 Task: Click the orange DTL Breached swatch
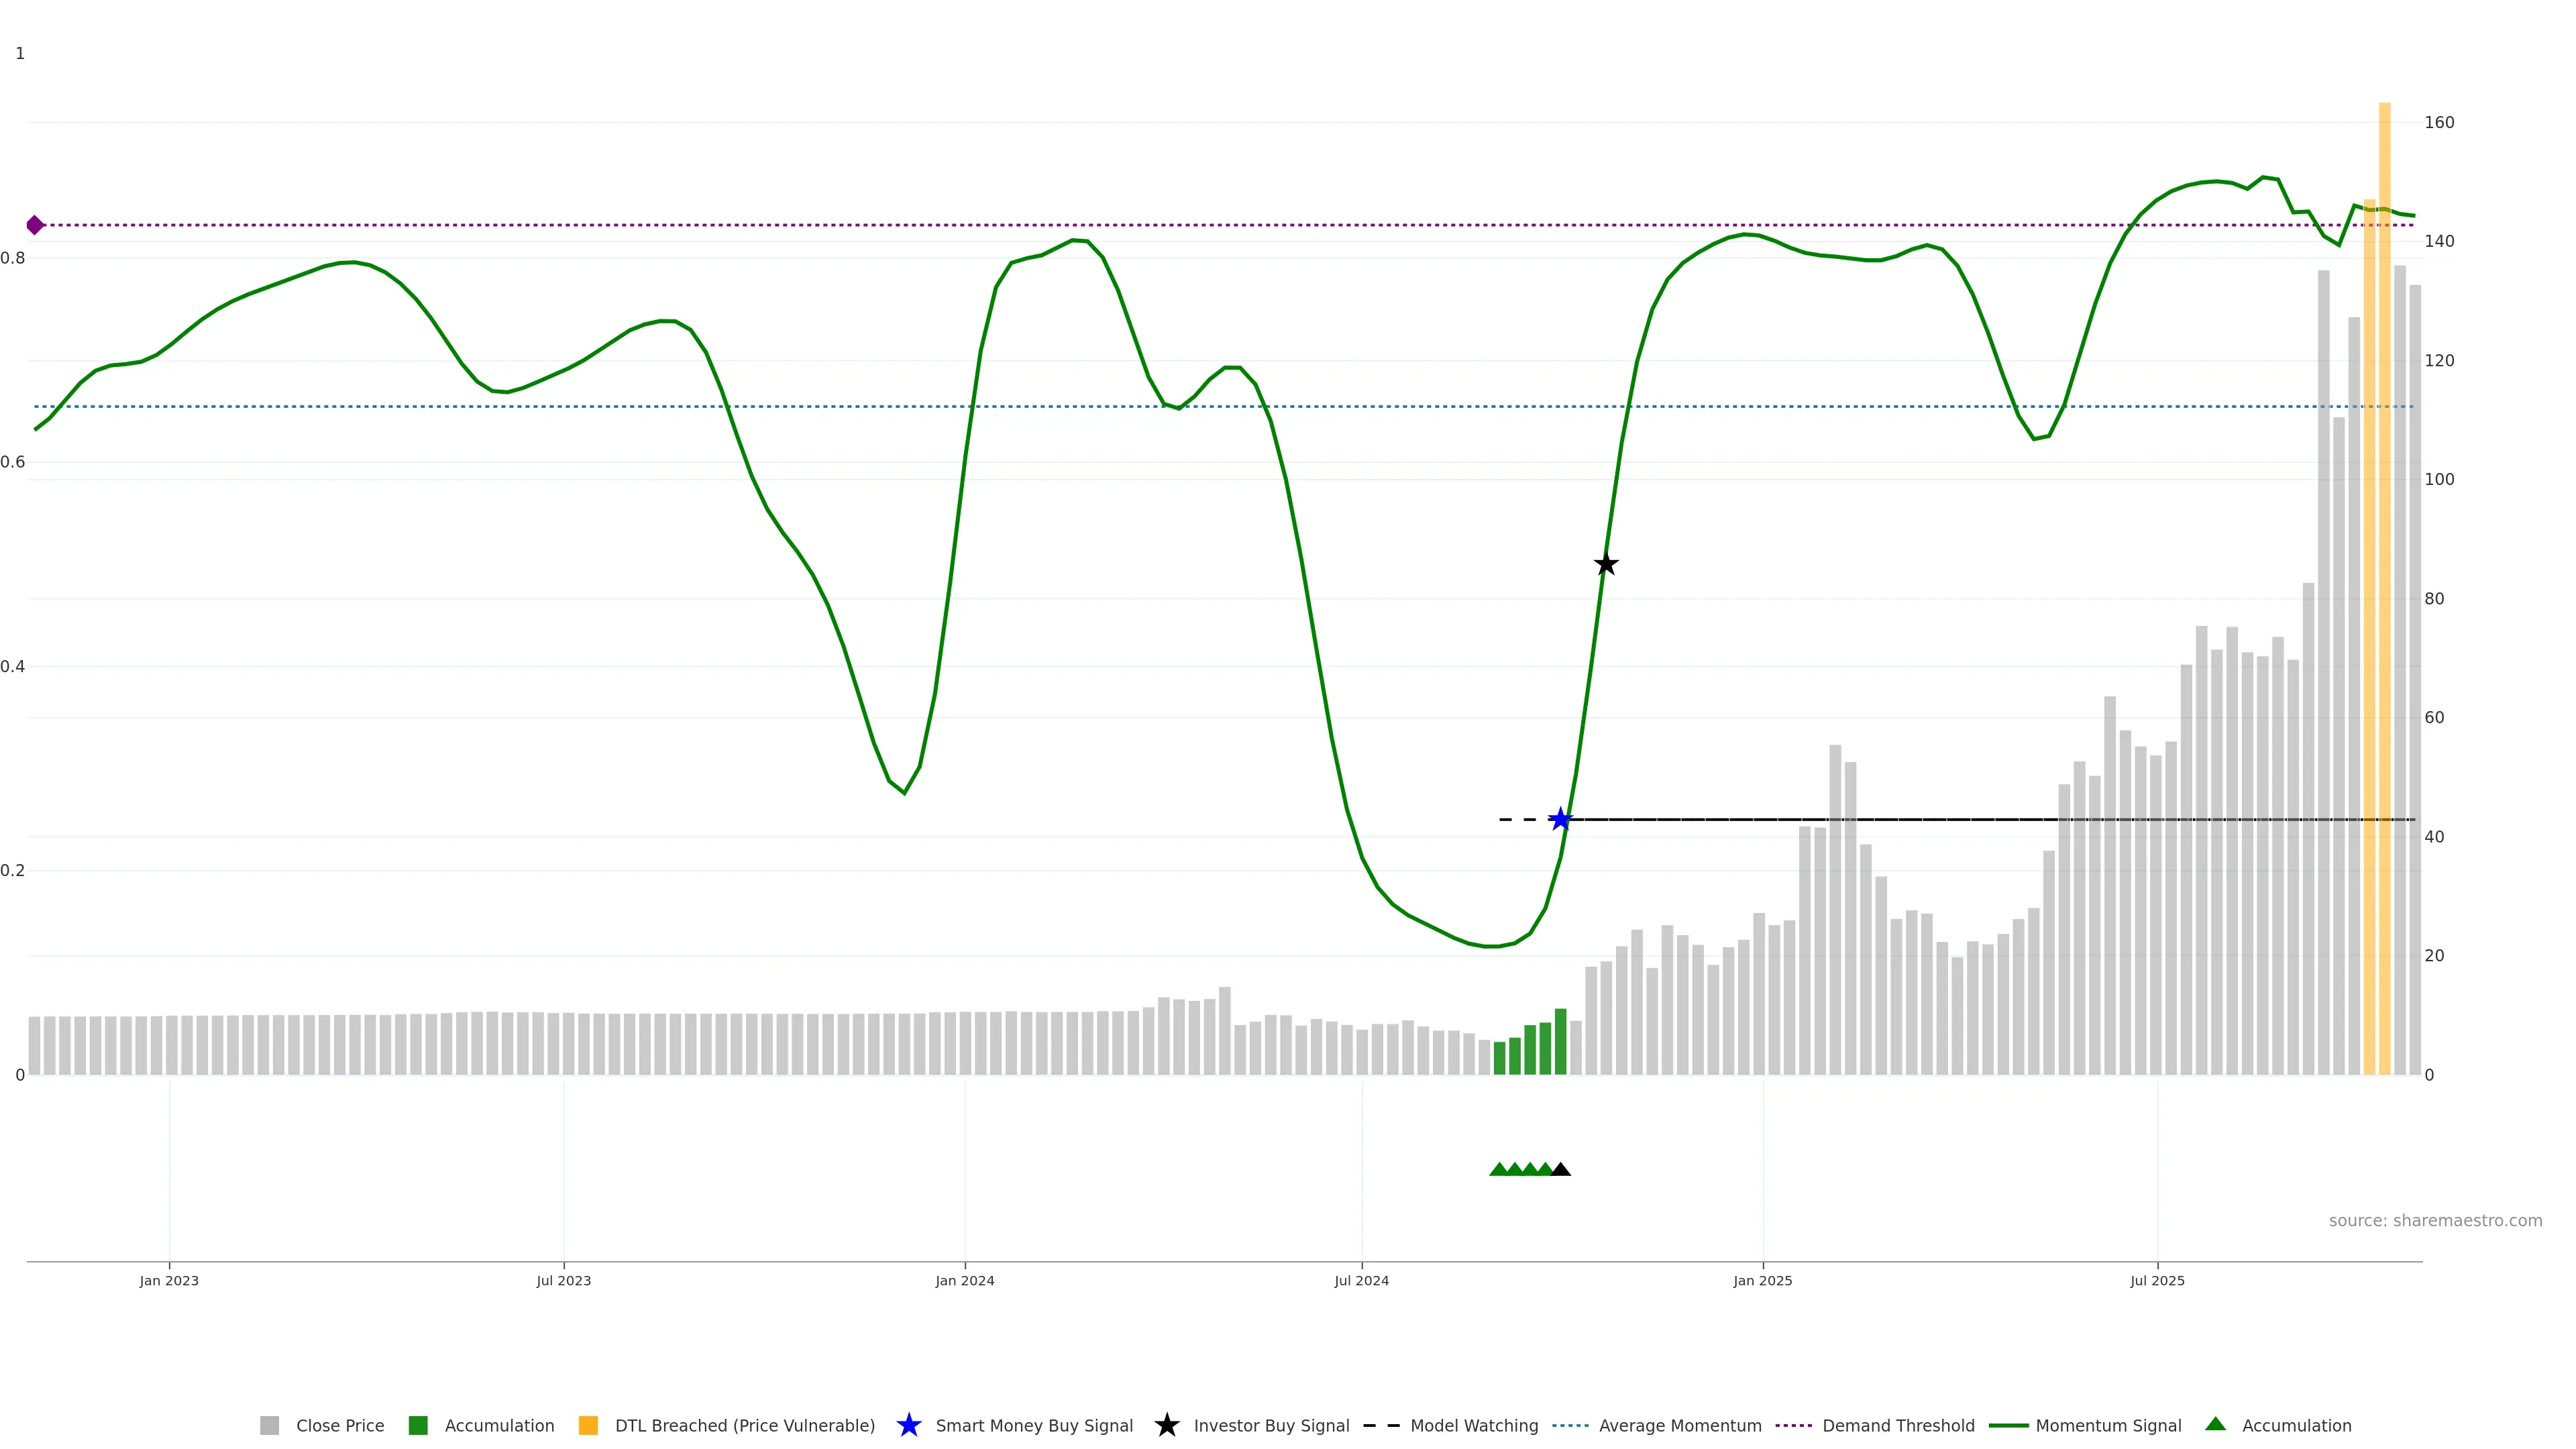coord(588,1425)
